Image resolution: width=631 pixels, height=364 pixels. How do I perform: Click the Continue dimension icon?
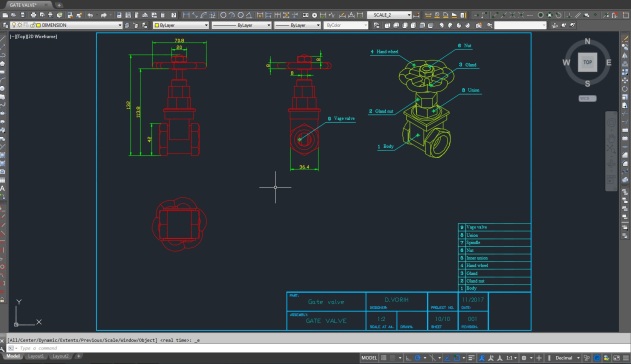pyautogui.click(x=277, y=15)
